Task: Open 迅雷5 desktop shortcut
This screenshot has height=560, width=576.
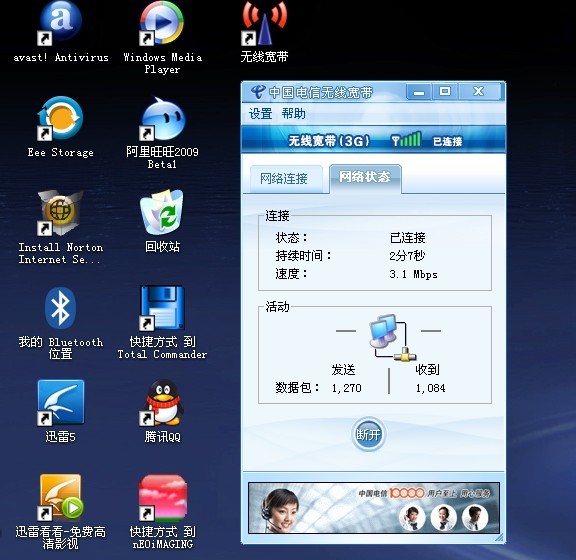Action: point(61,403)
